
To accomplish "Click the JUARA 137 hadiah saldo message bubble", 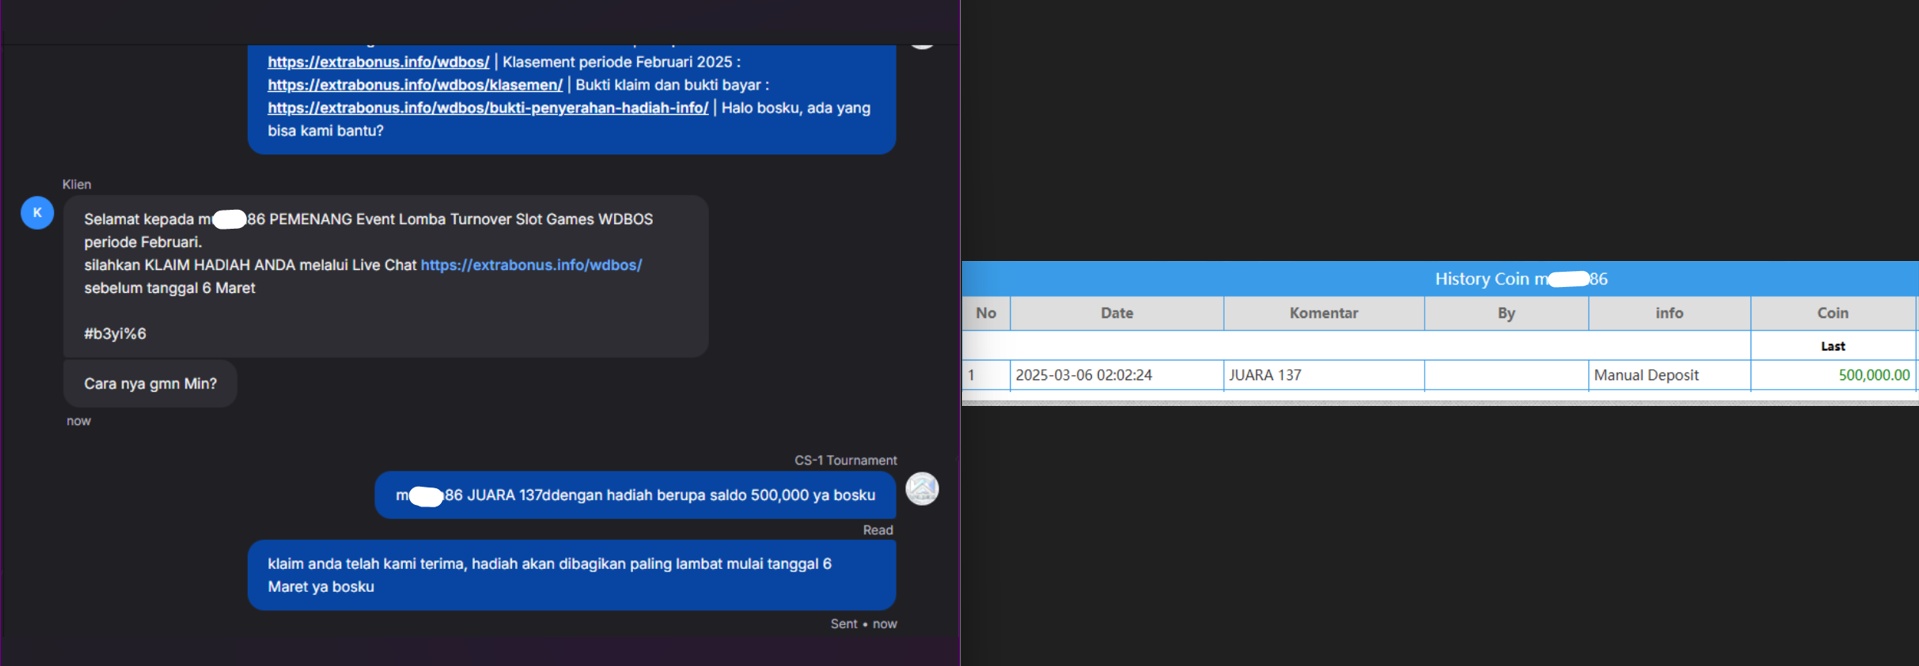I will pos(635,495).
